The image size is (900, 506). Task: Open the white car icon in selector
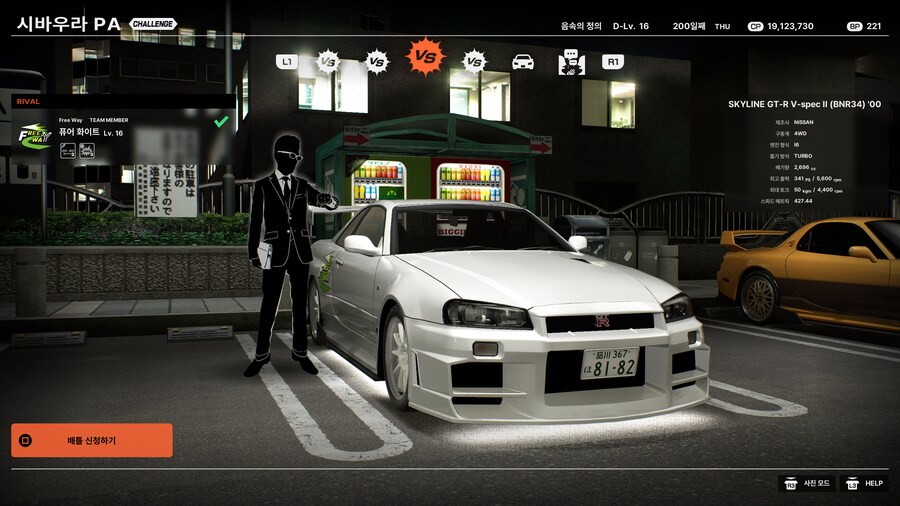(522, 62)
